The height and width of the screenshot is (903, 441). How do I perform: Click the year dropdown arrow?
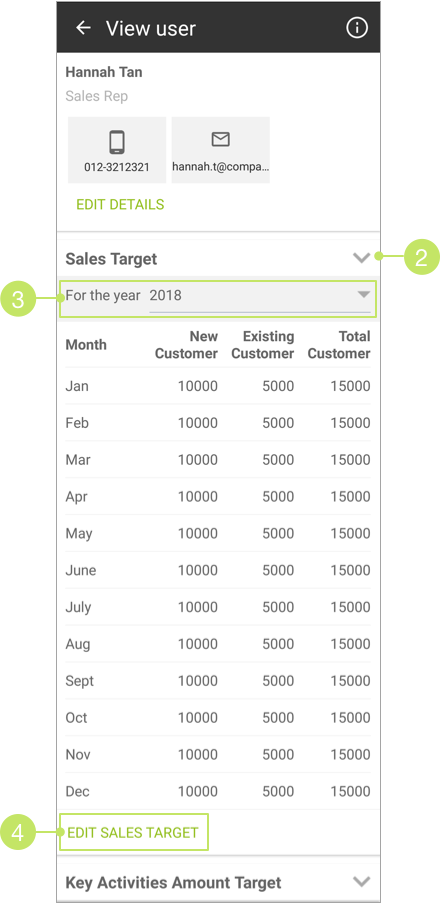363,294
